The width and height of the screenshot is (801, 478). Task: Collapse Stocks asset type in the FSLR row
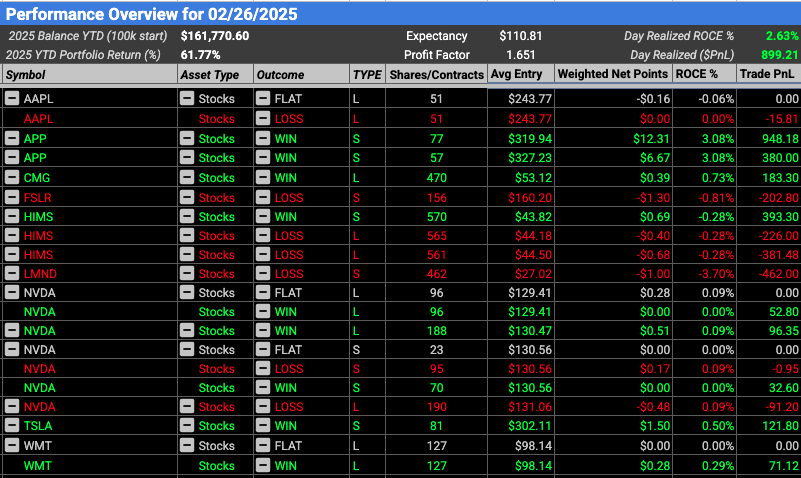[x=187, y=197]
